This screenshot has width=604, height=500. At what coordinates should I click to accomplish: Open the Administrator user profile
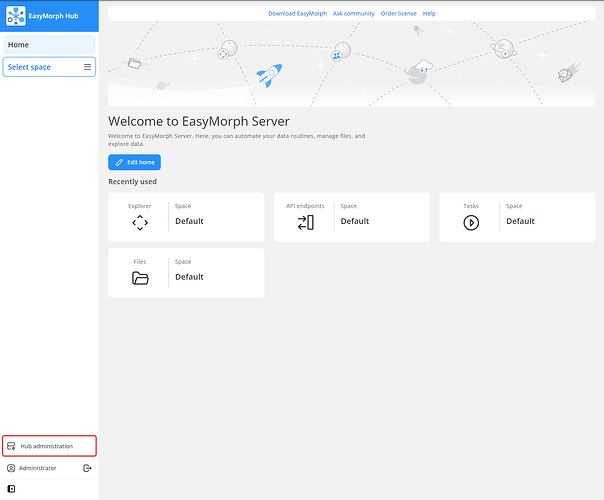click(x=37, y=468)
